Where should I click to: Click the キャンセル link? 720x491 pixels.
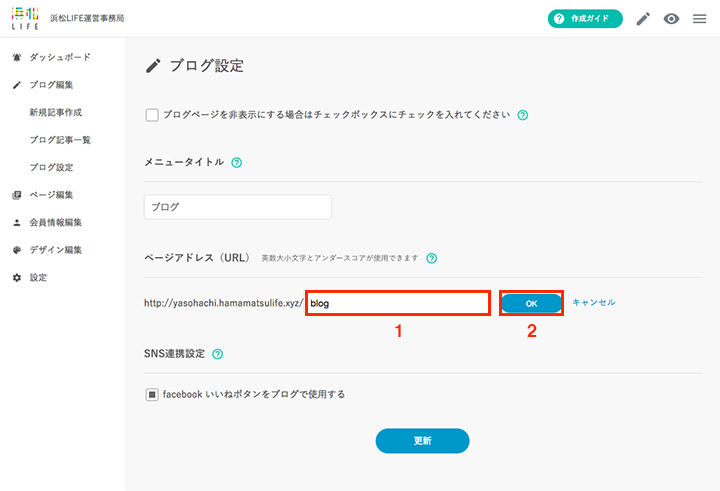tap(594, 302)
